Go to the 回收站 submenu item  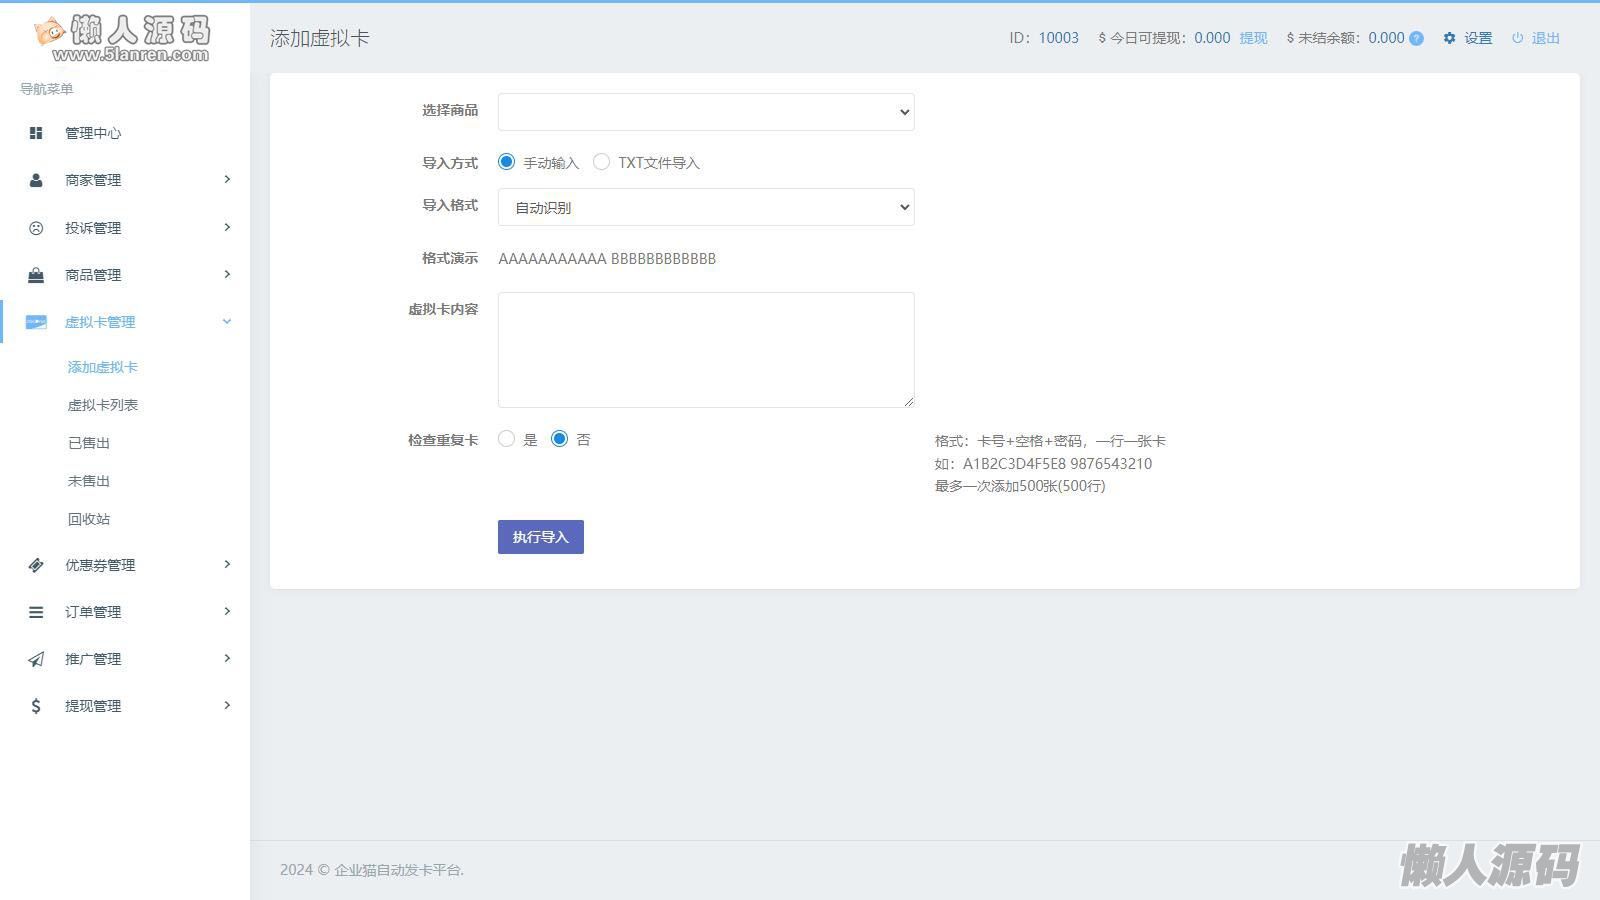[x=89, y=519]
